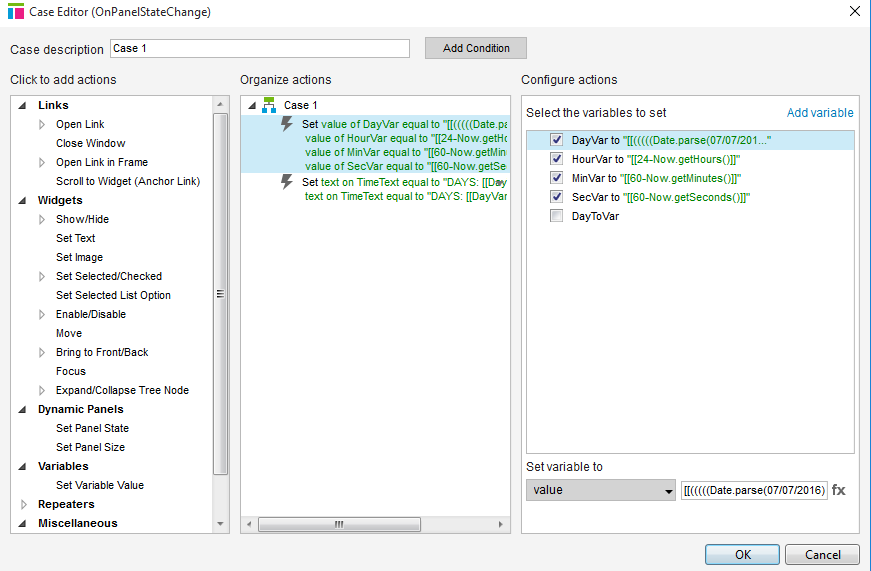Uncheck the DayVar variable checkbox
Screen dimensions: 871x571
click(557, 141)
